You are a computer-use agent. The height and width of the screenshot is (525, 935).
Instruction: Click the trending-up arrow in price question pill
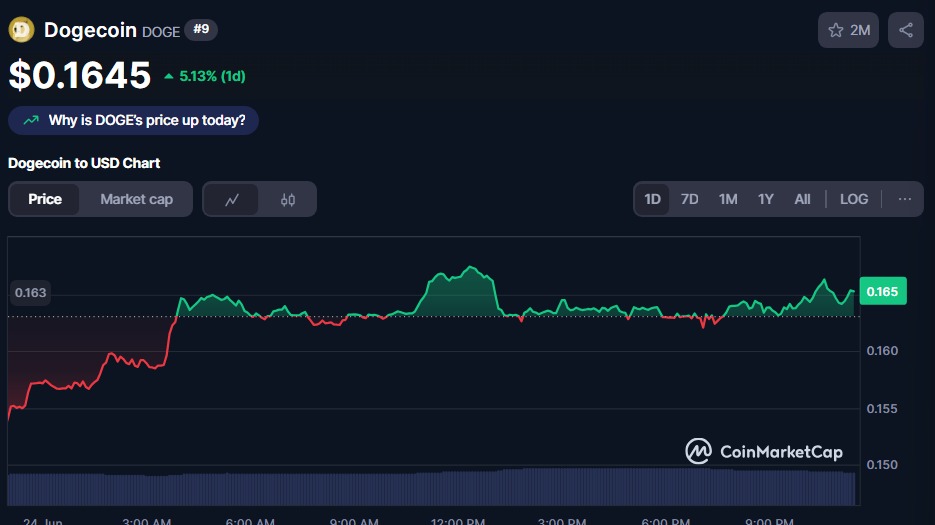(31, 120)
